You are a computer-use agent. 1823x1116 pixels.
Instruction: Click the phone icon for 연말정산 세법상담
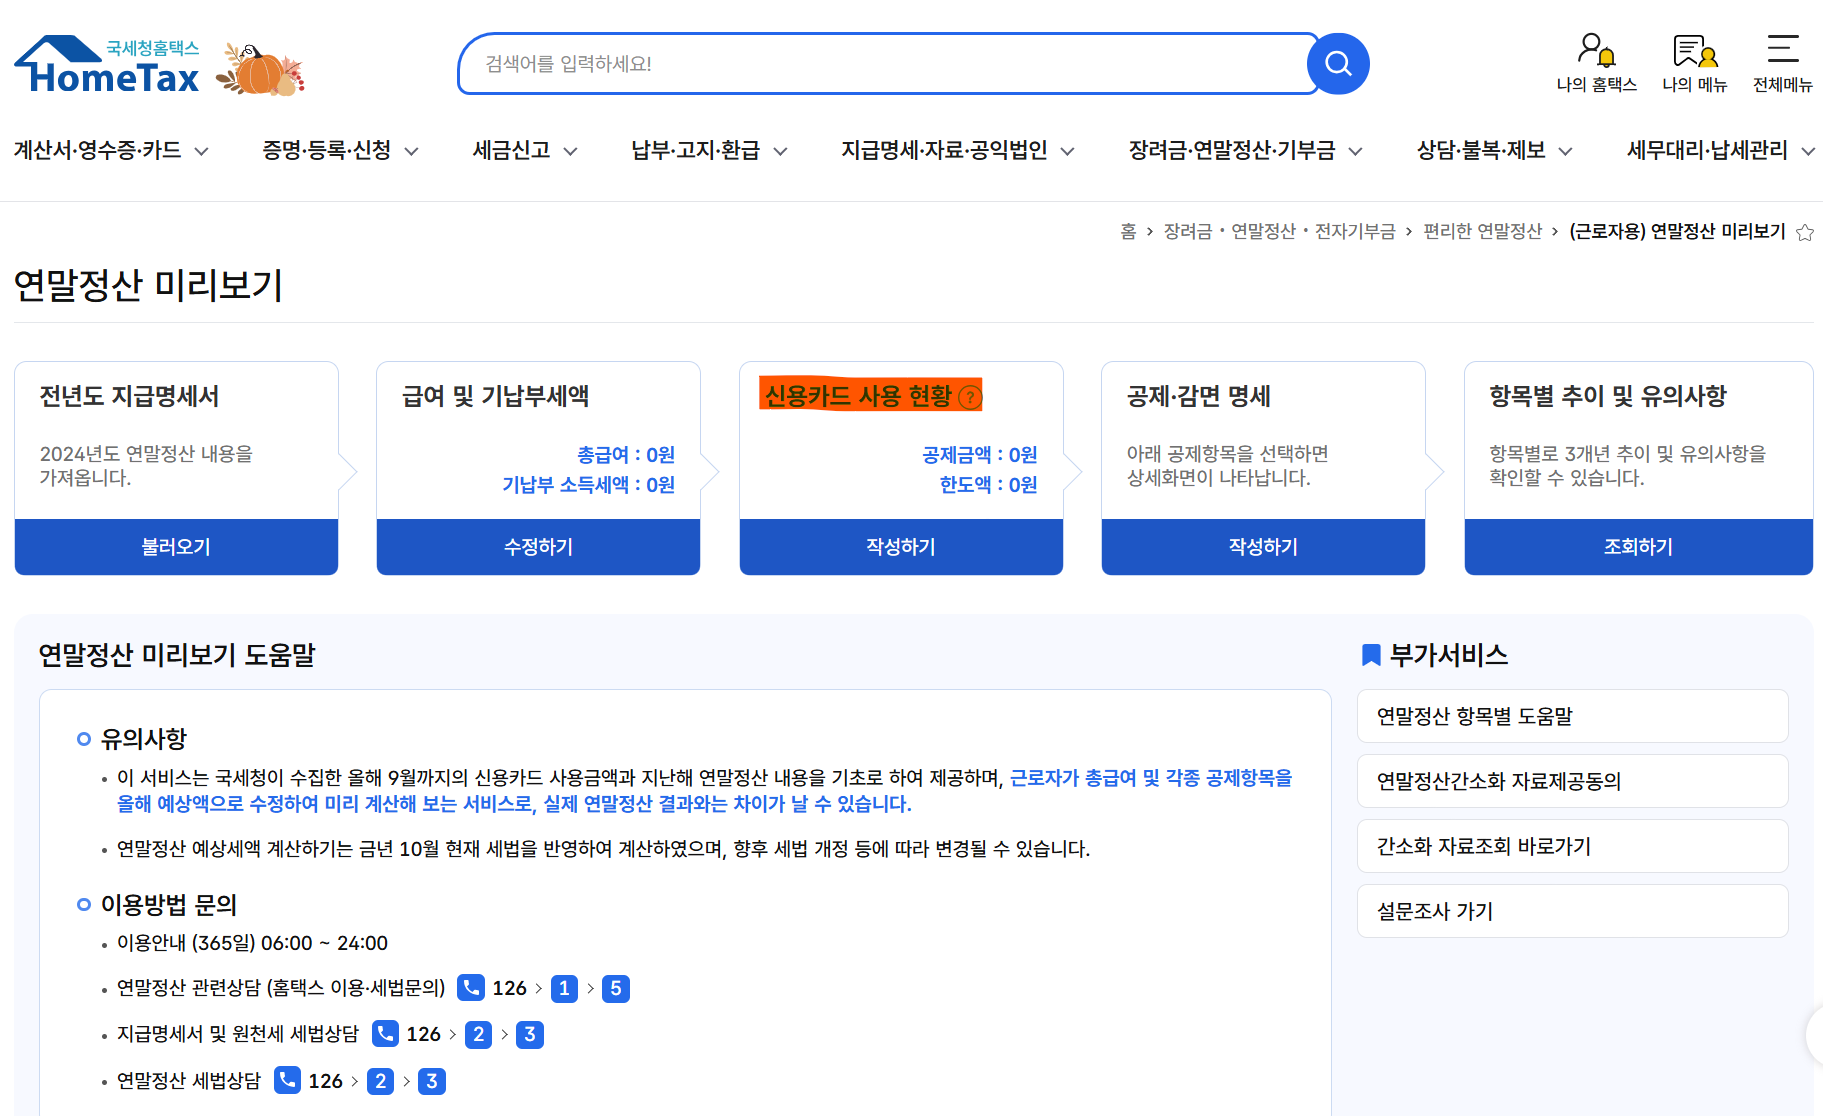coord(287,1080)
